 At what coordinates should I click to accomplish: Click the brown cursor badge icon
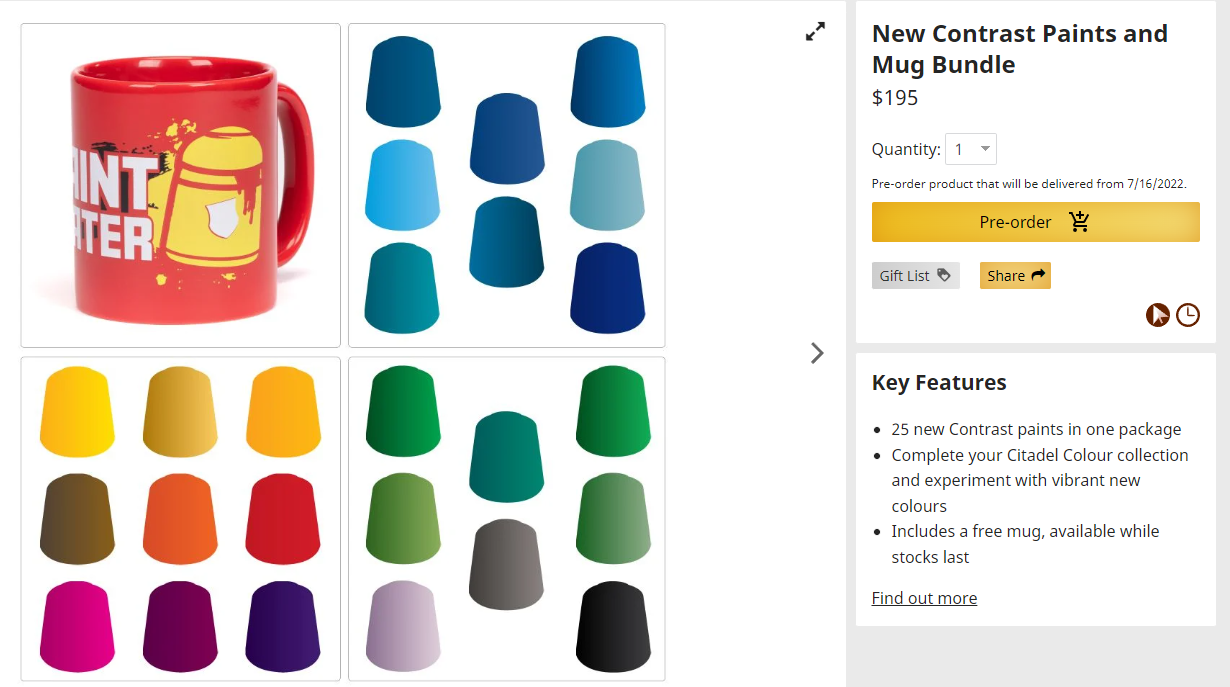pyautogui.click(x=1158, y=315)
